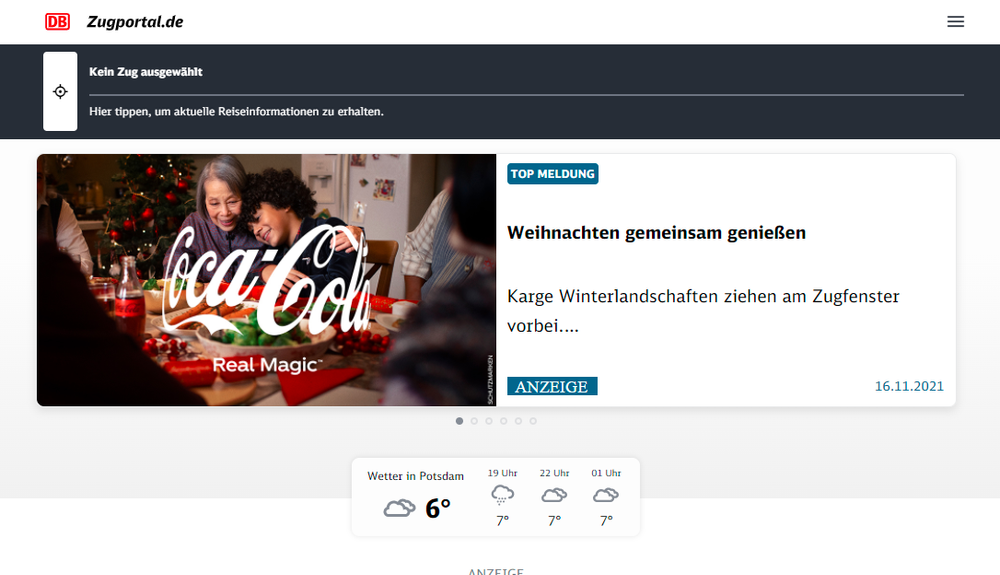Open the Coca-Cola Real Magic ad image
Image resolution: width=1000 pixels, height=575 pixels.
point(267,280)
